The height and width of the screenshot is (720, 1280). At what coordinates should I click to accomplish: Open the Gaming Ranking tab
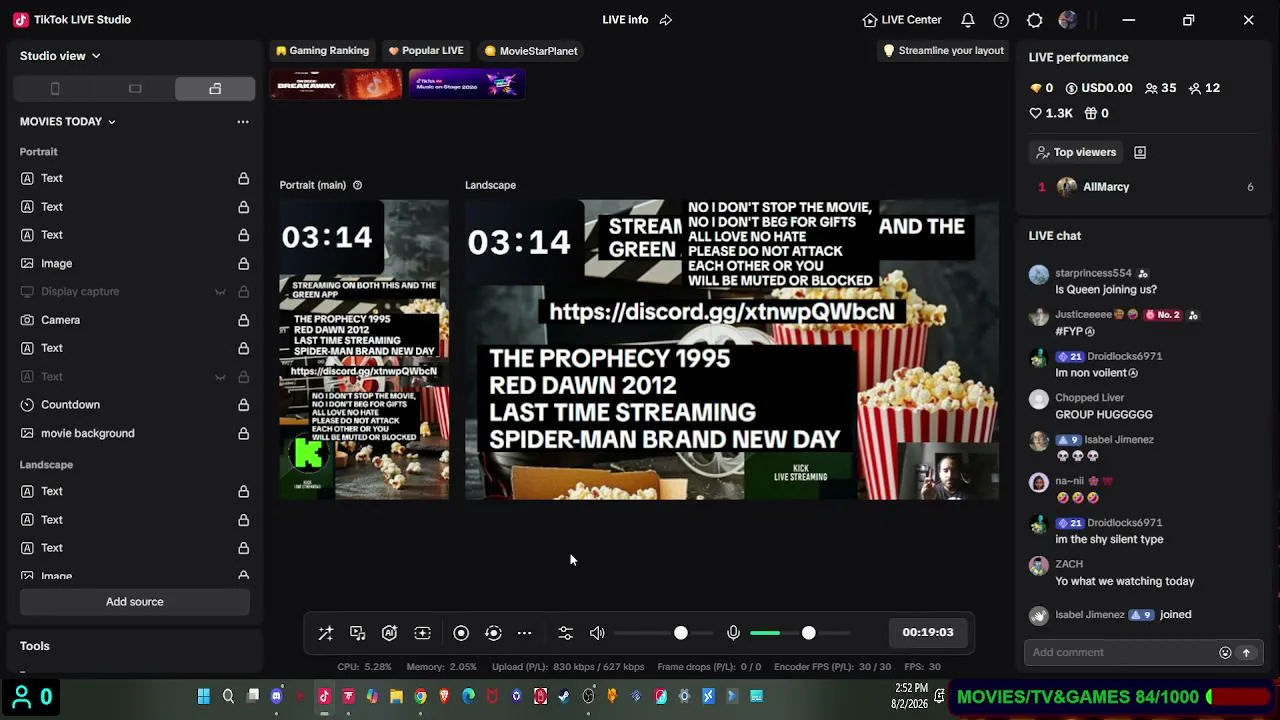pos(322,51)
